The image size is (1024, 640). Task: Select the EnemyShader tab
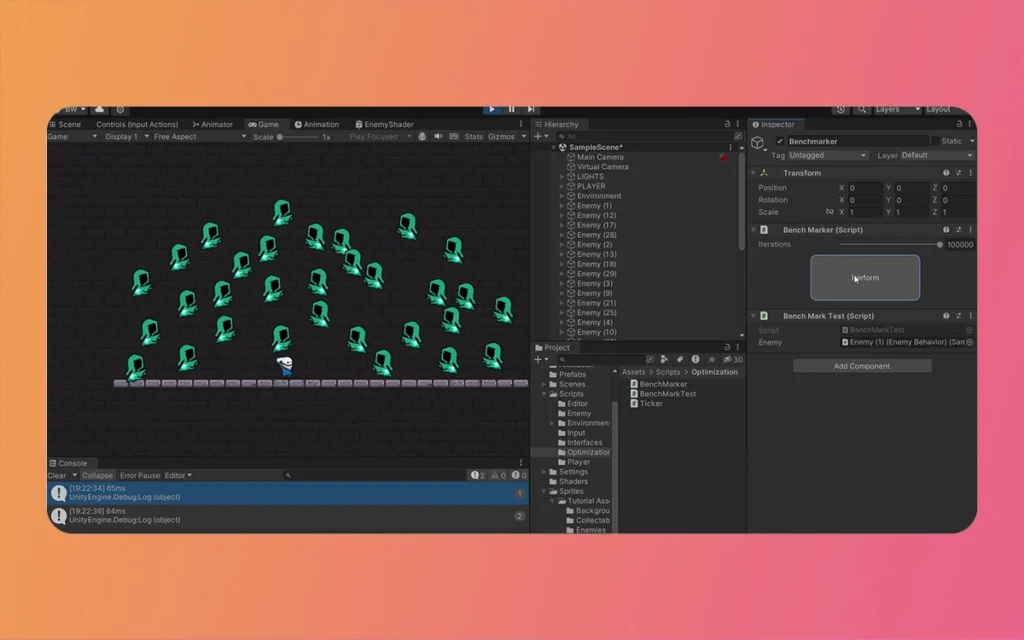click(x=386, y=124)
